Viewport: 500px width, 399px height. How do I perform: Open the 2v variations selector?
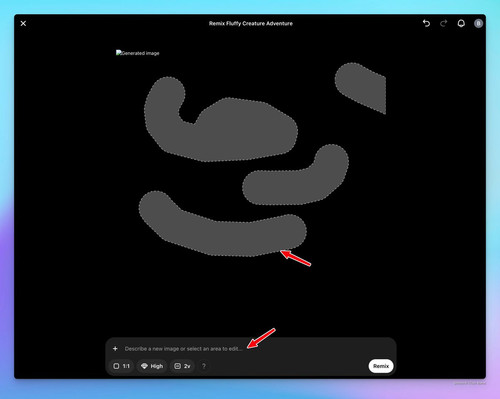coord(182,366)
